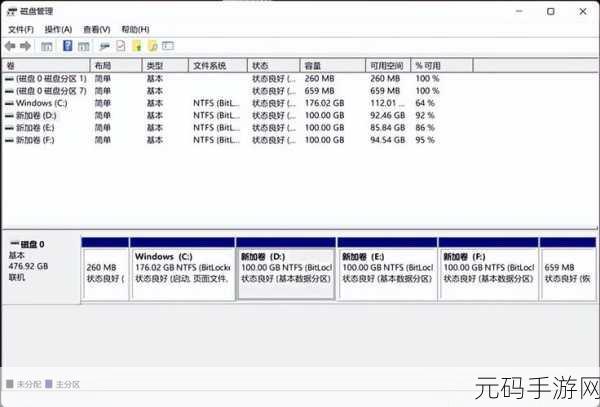600x407 pixels.
Task: Click drive icon of 新加卷 (E:) row
Action: 9,128
